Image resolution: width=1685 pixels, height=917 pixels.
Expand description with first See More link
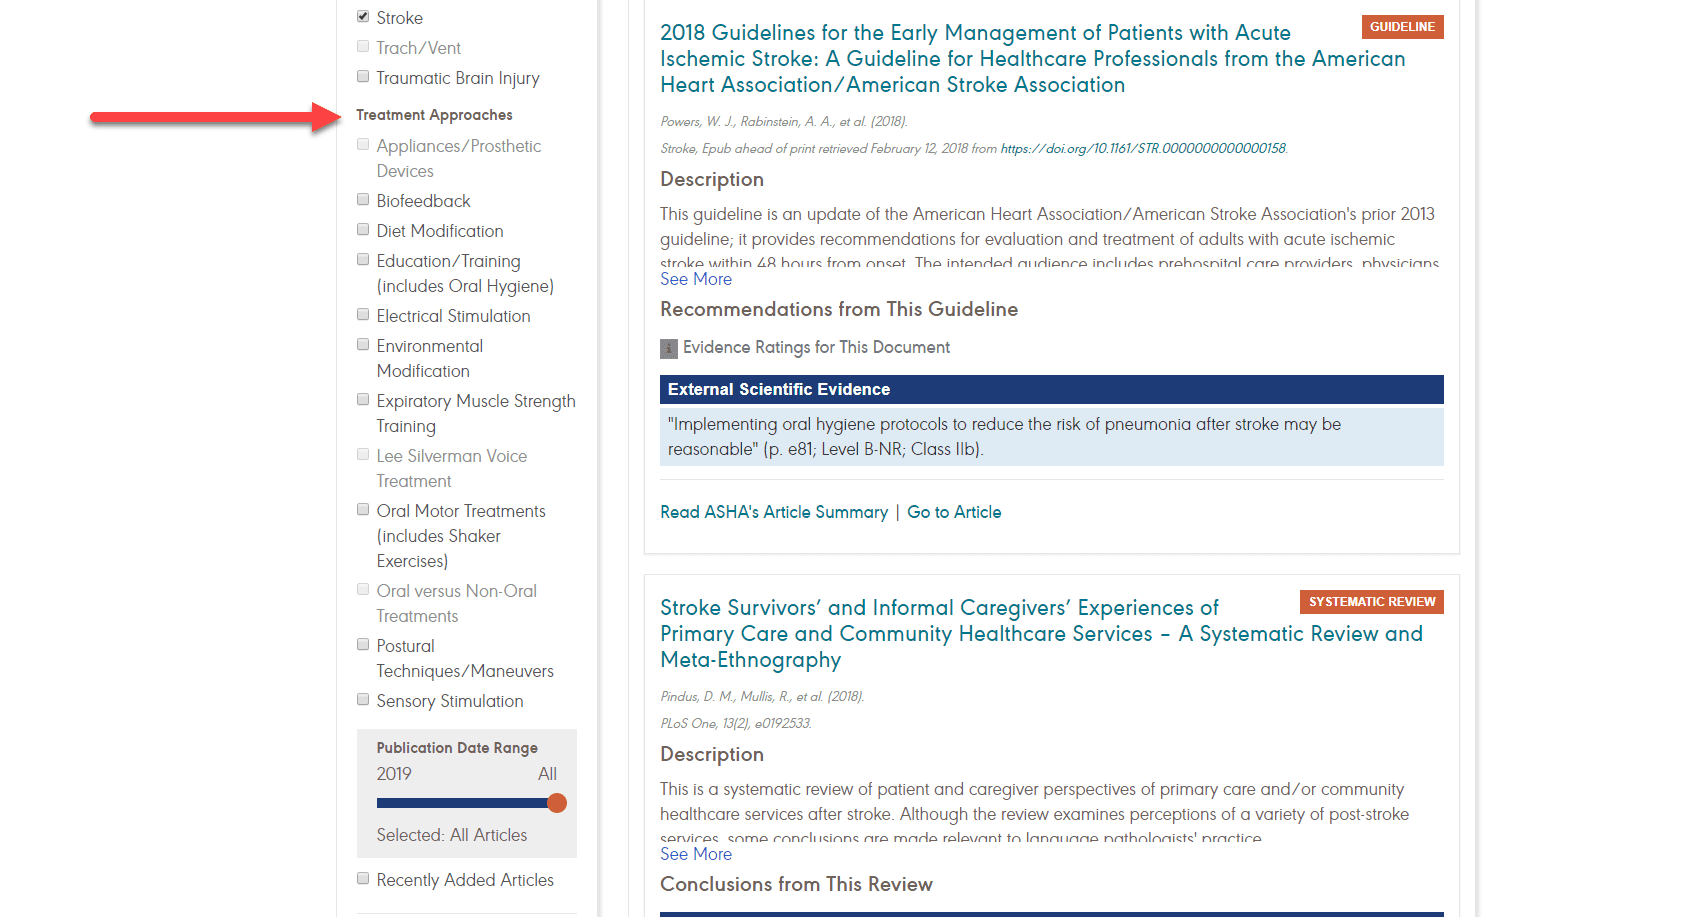click(696, 280)
